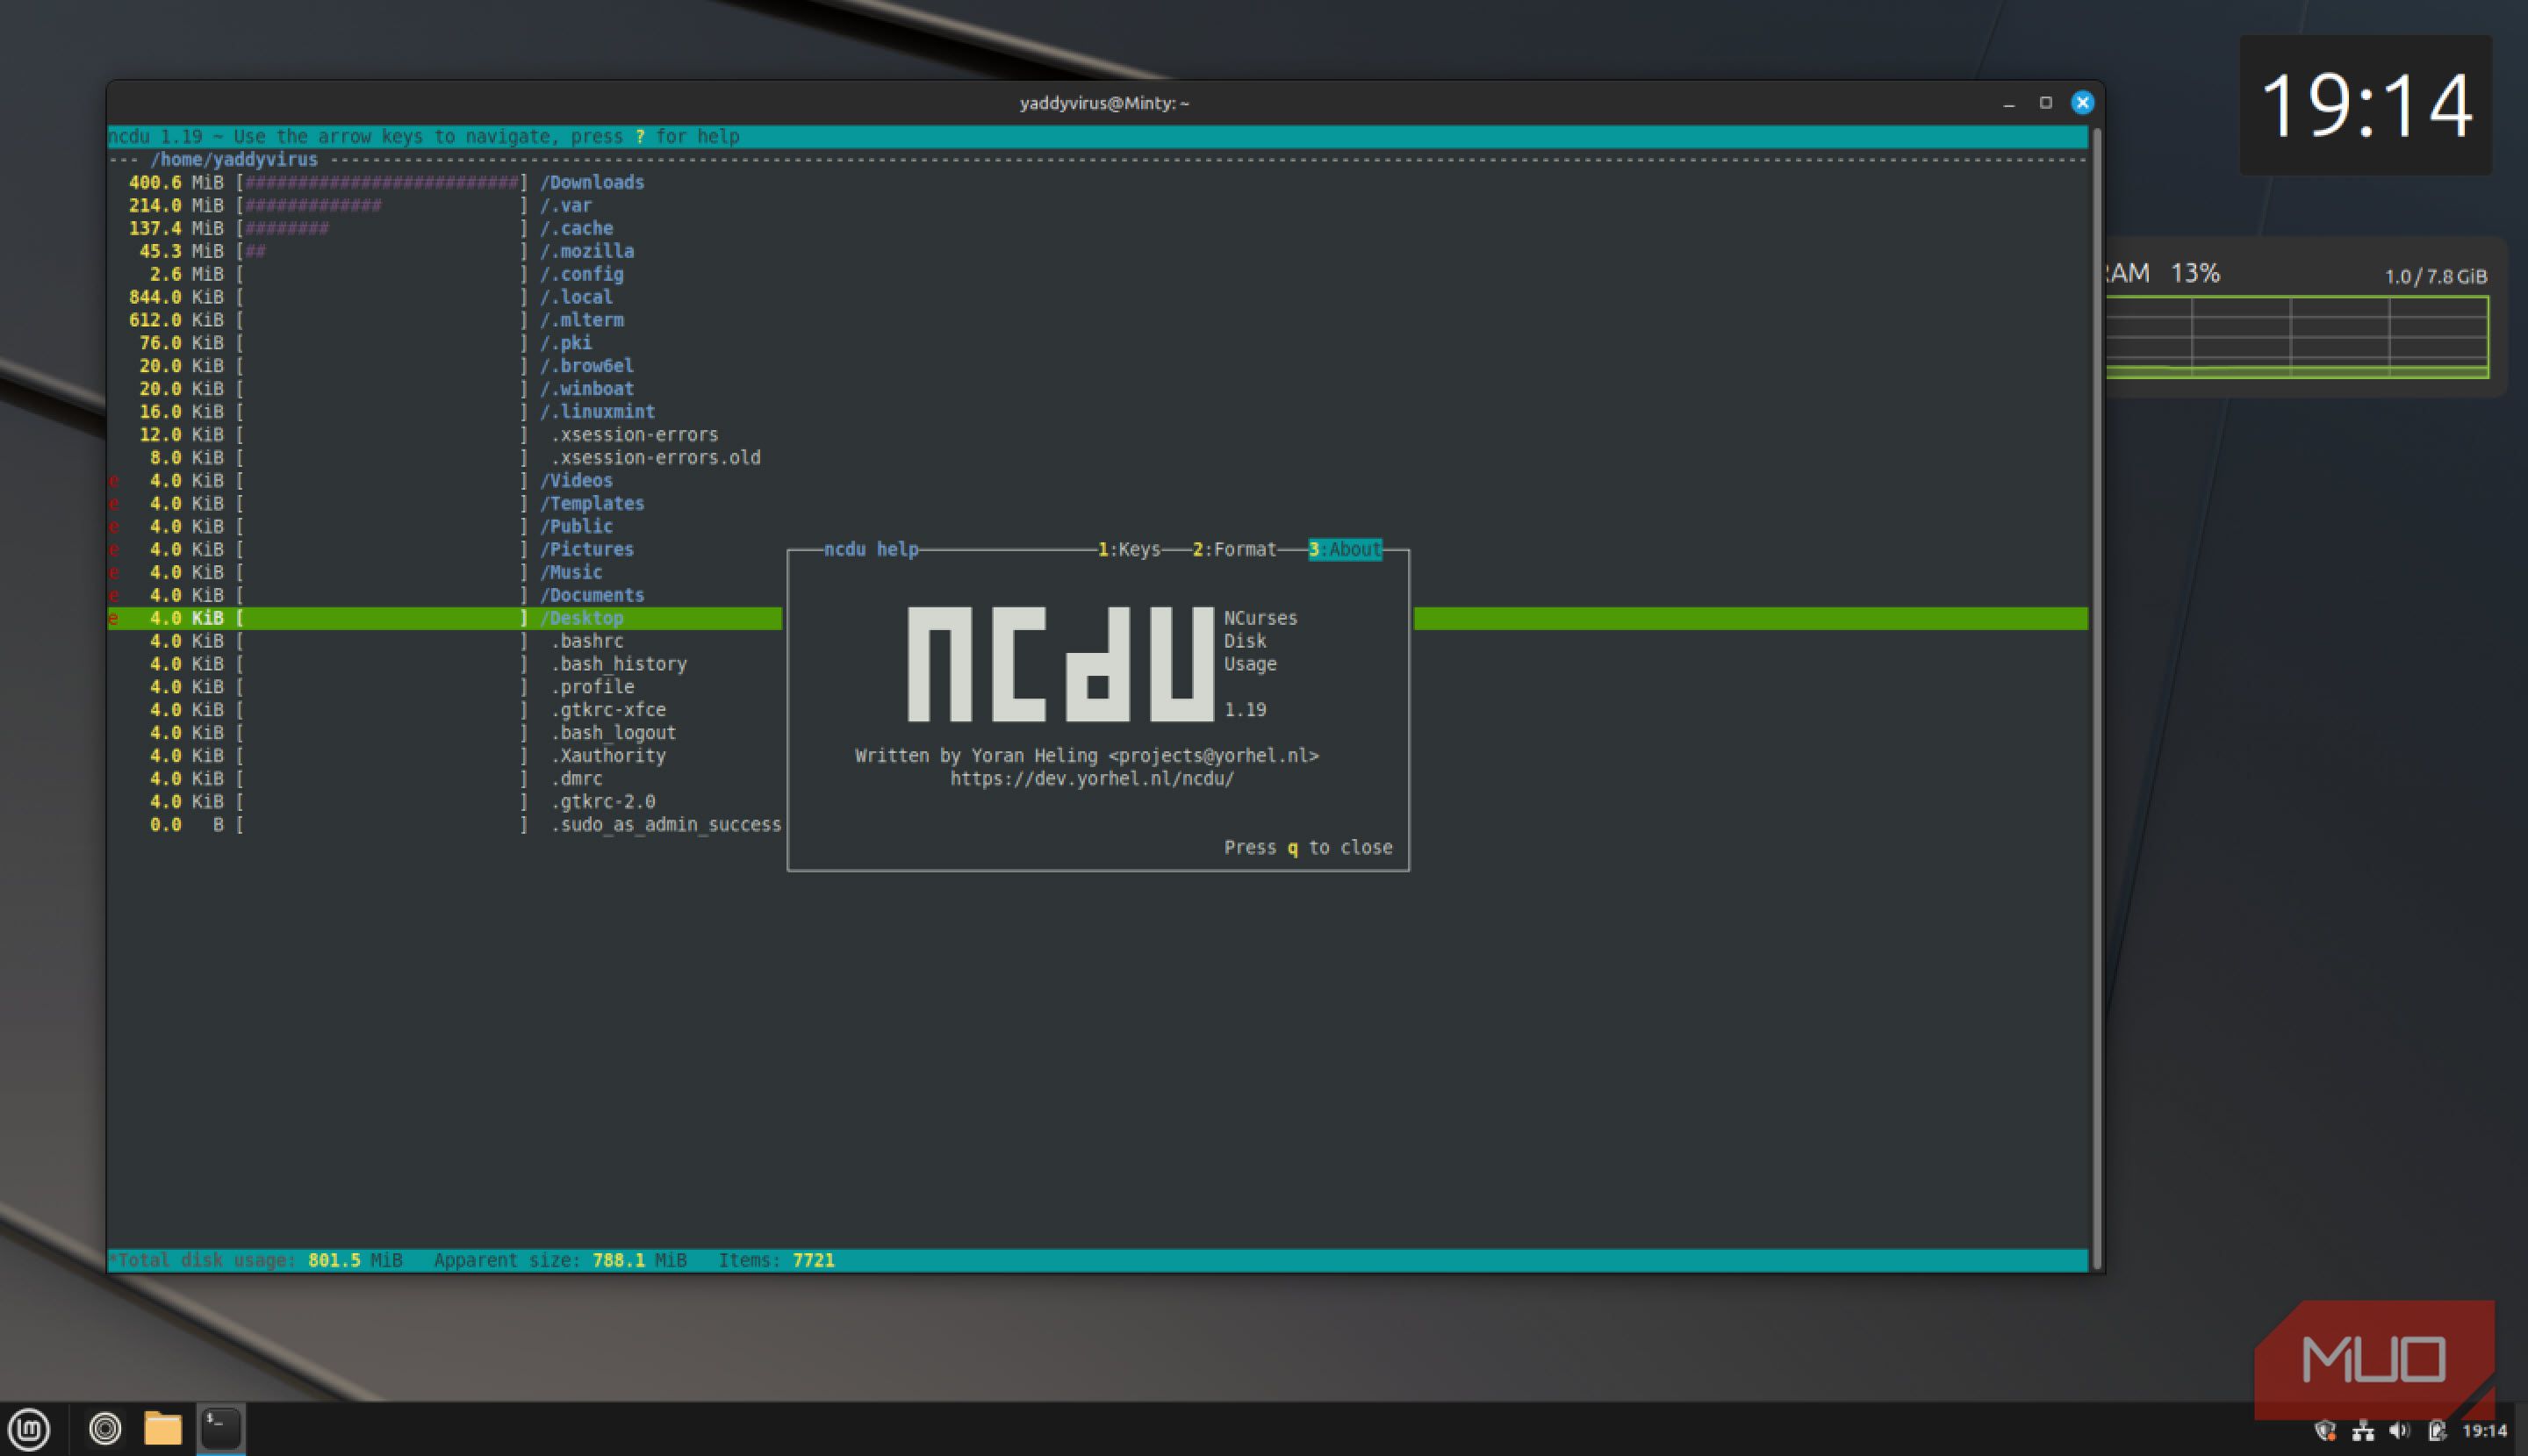Select the /Downloads directory row

[1097, 182]
